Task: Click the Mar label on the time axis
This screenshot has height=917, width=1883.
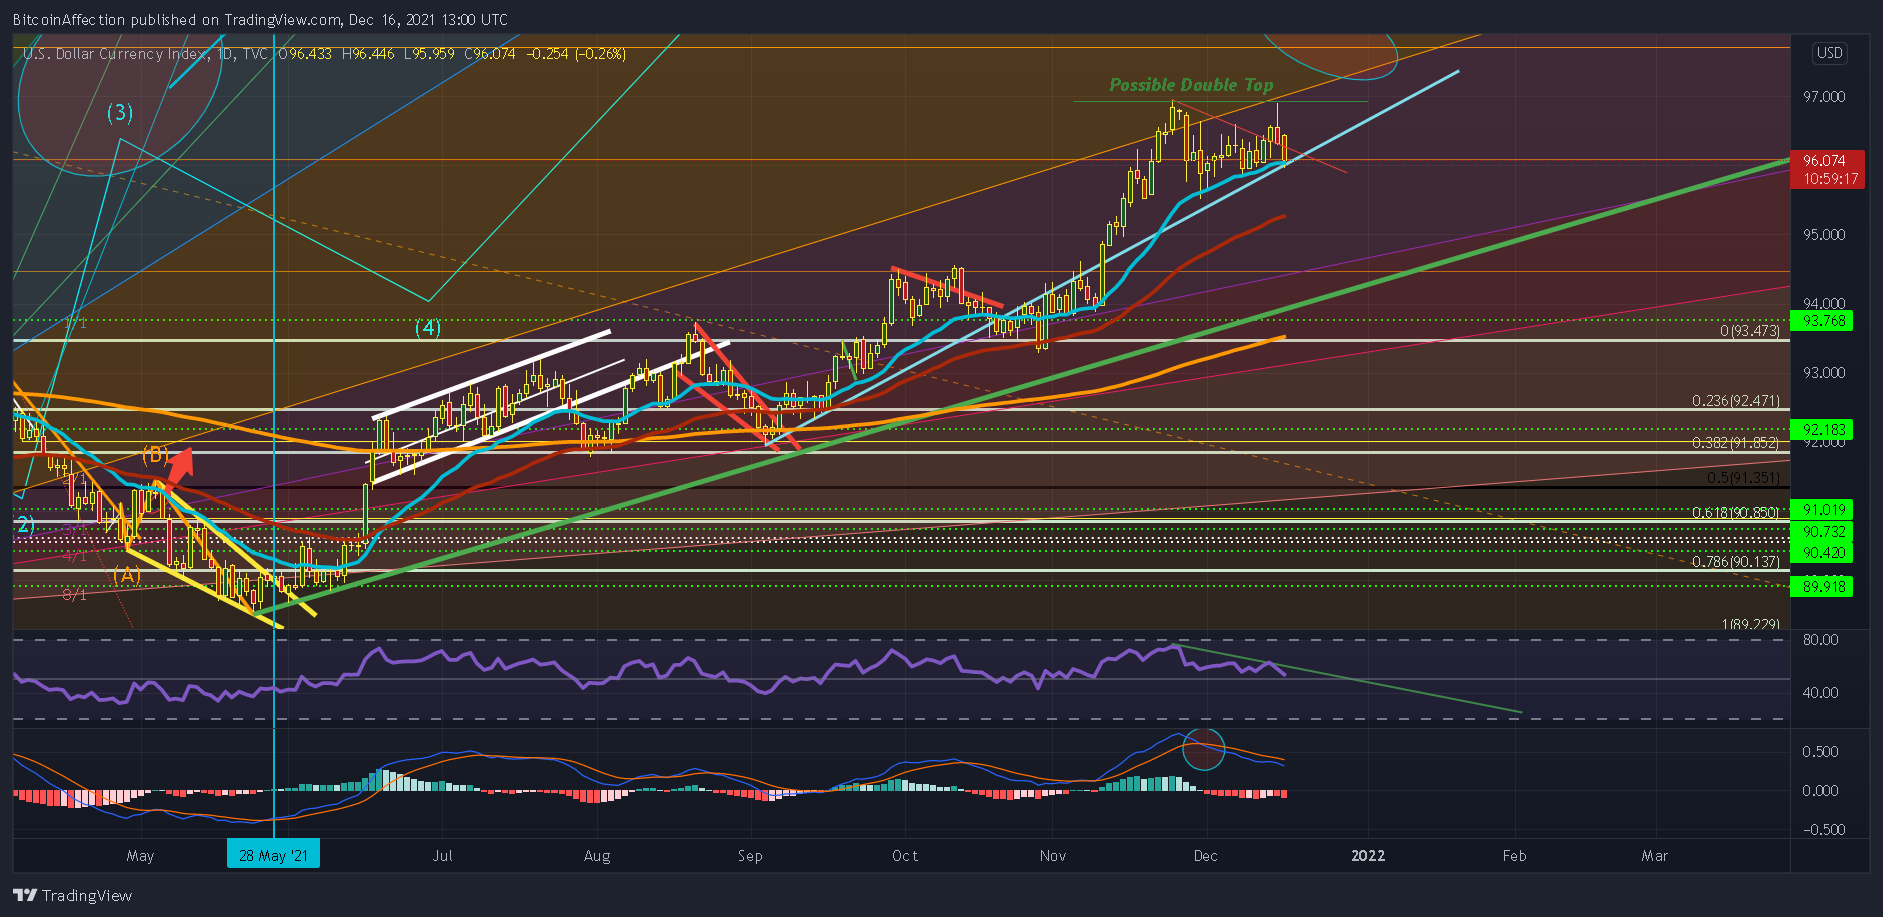Action: (x=1655, y=856)
